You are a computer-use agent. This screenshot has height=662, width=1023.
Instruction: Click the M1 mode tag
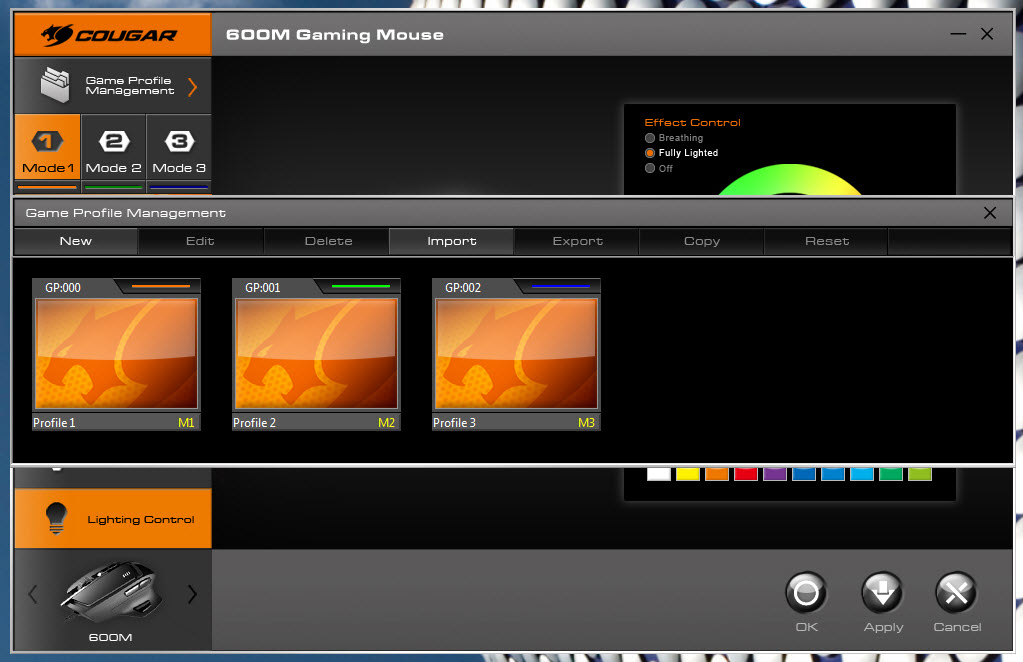pyautogui.click(x=186, y=423)
